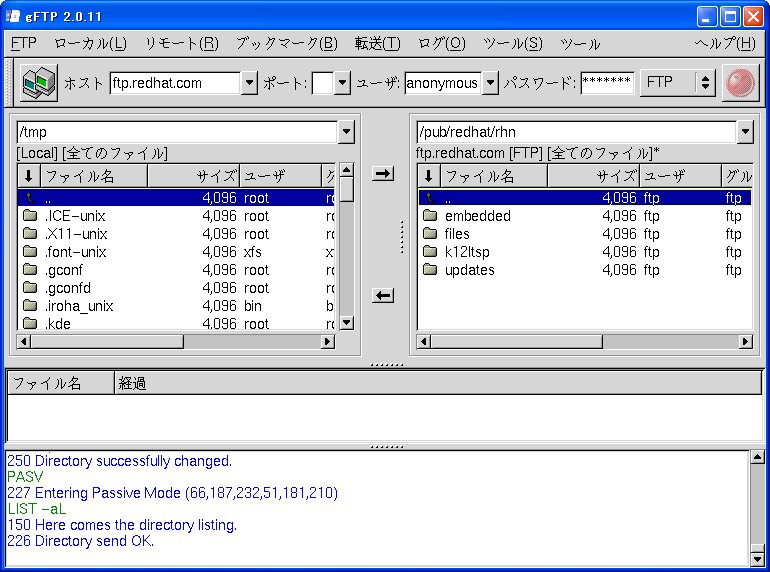Click the remote path field /pub/redhat/rhn
The width and height of the screenshot is (770, 572).
[x=577, y=132]
